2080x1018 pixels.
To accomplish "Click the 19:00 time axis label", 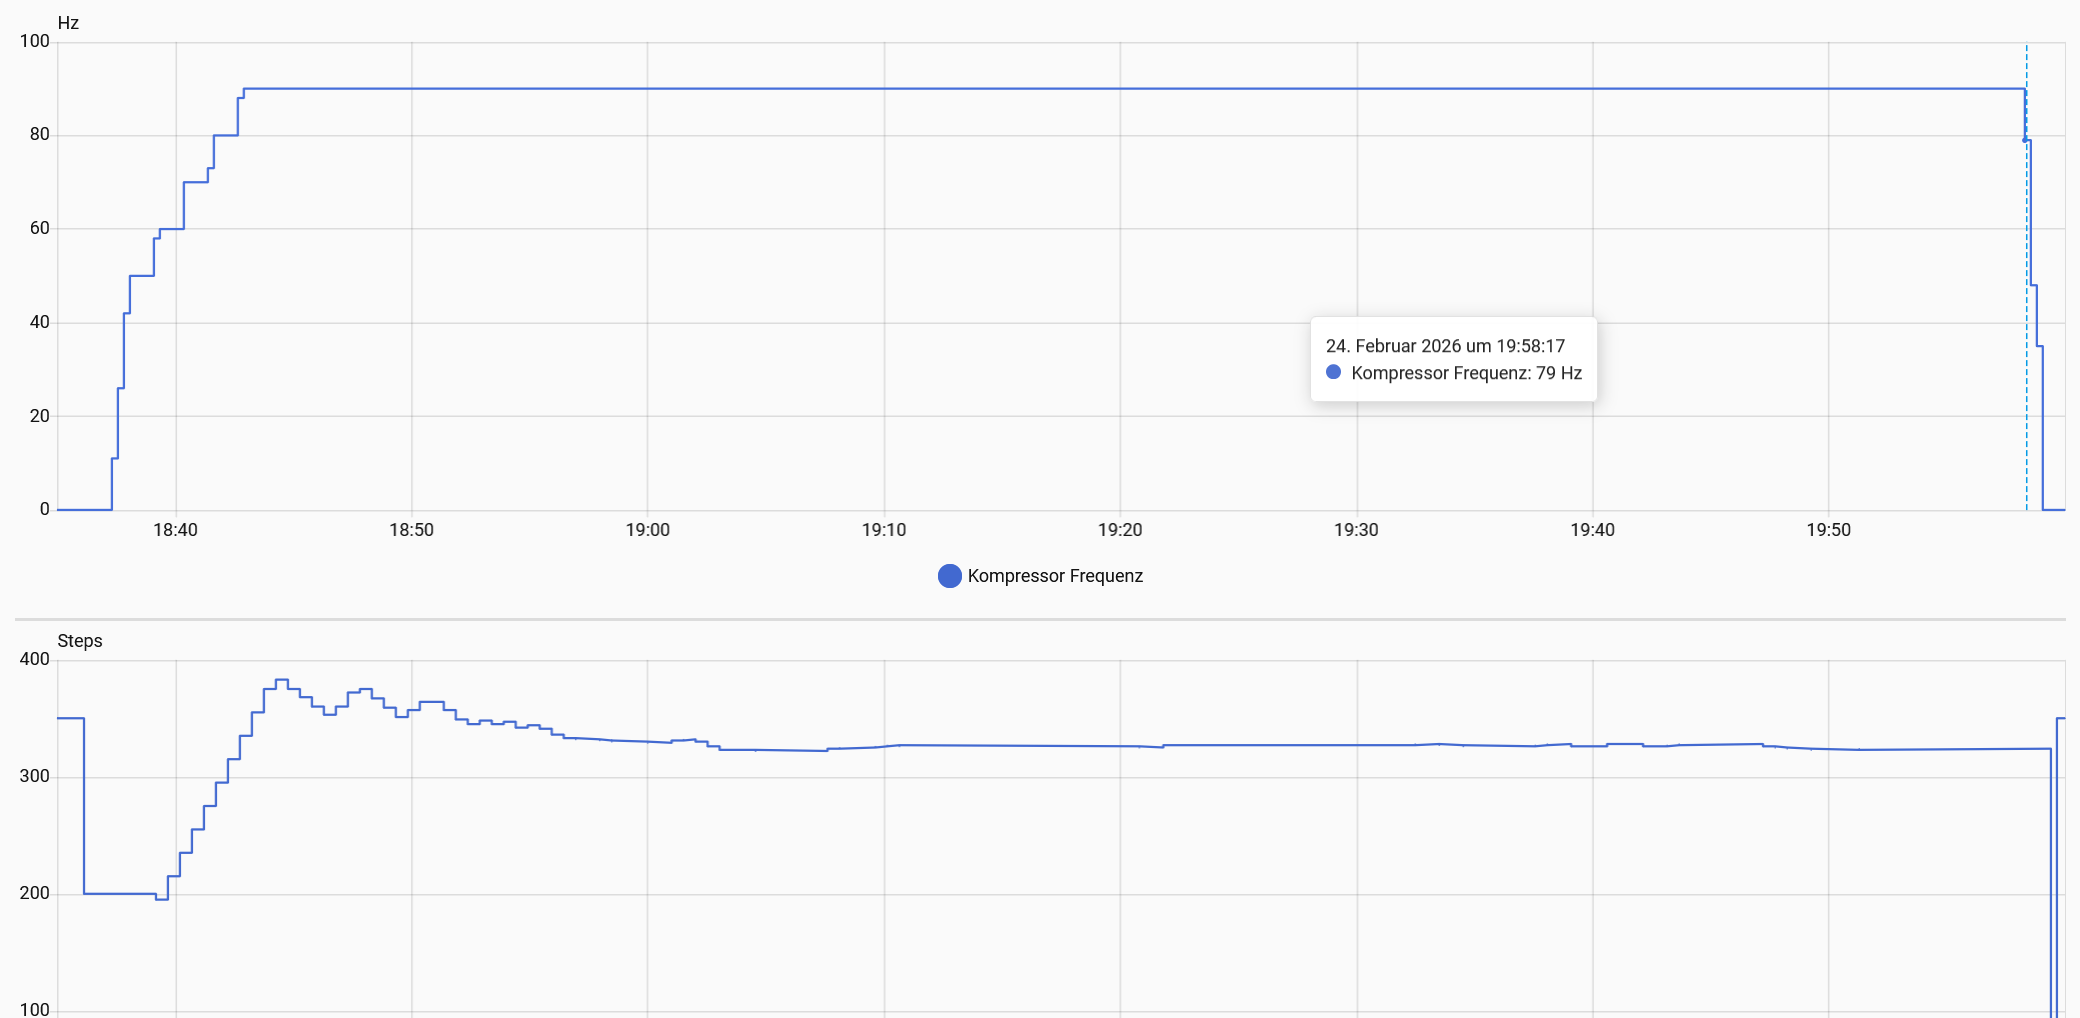I will point(647,530).
